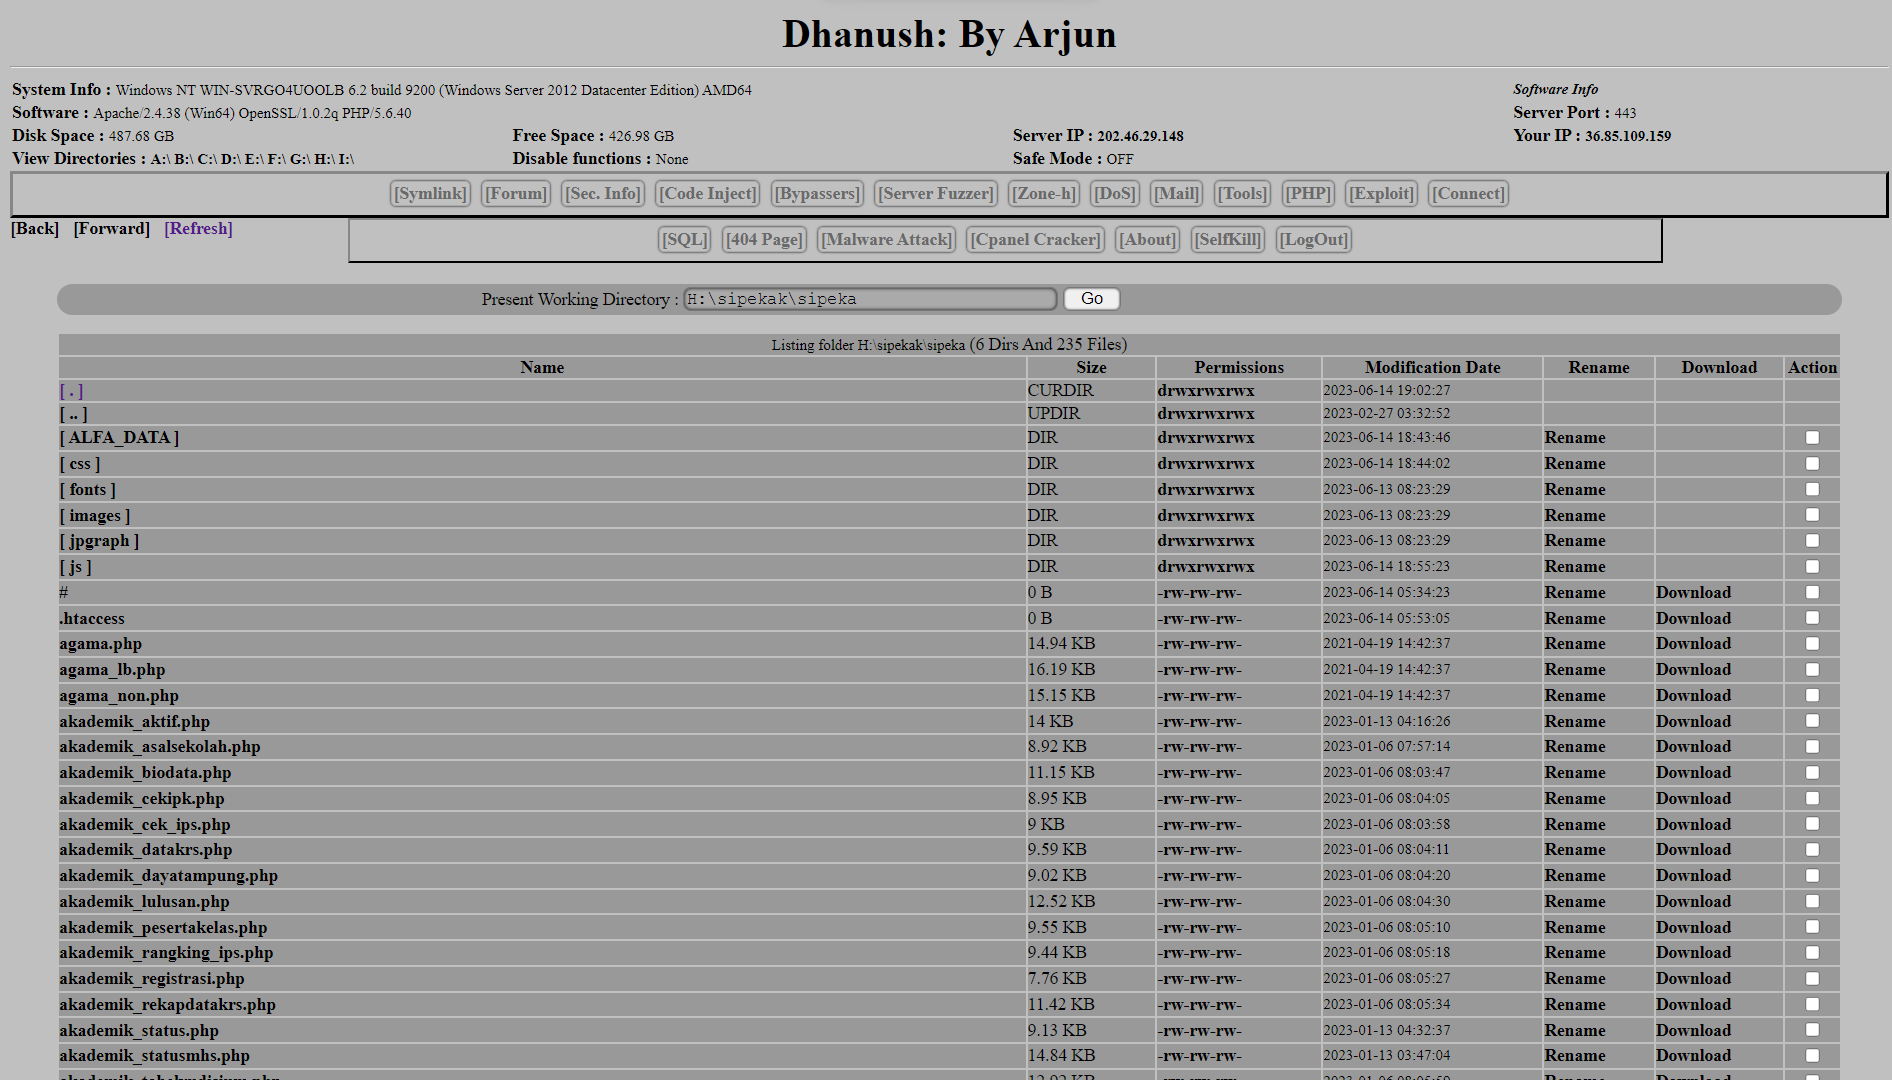This screenshot has width=1892, height=1080.
Task: Download agama.php
Action: pos(1693,644)
